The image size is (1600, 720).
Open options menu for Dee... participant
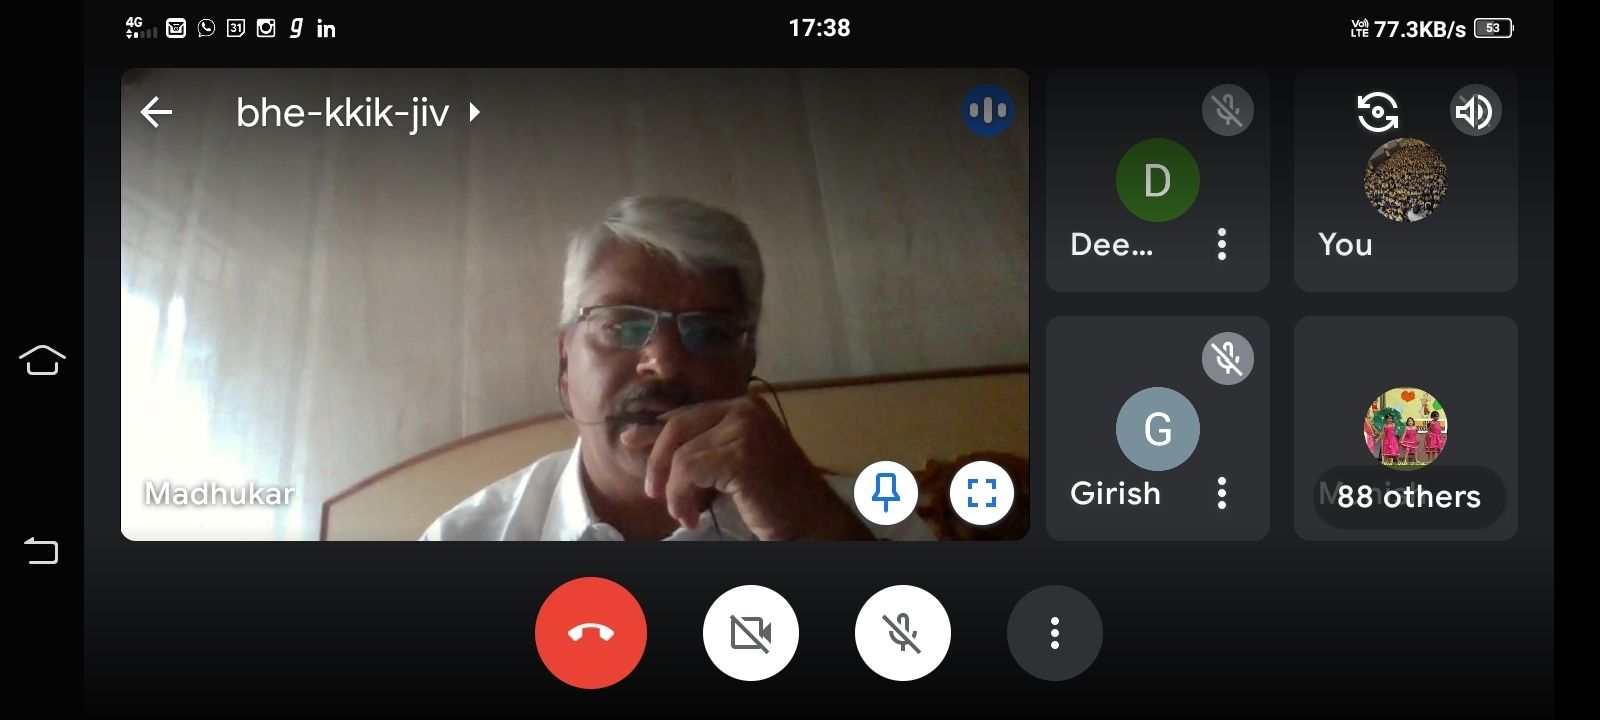click(x=1221, y=244)
